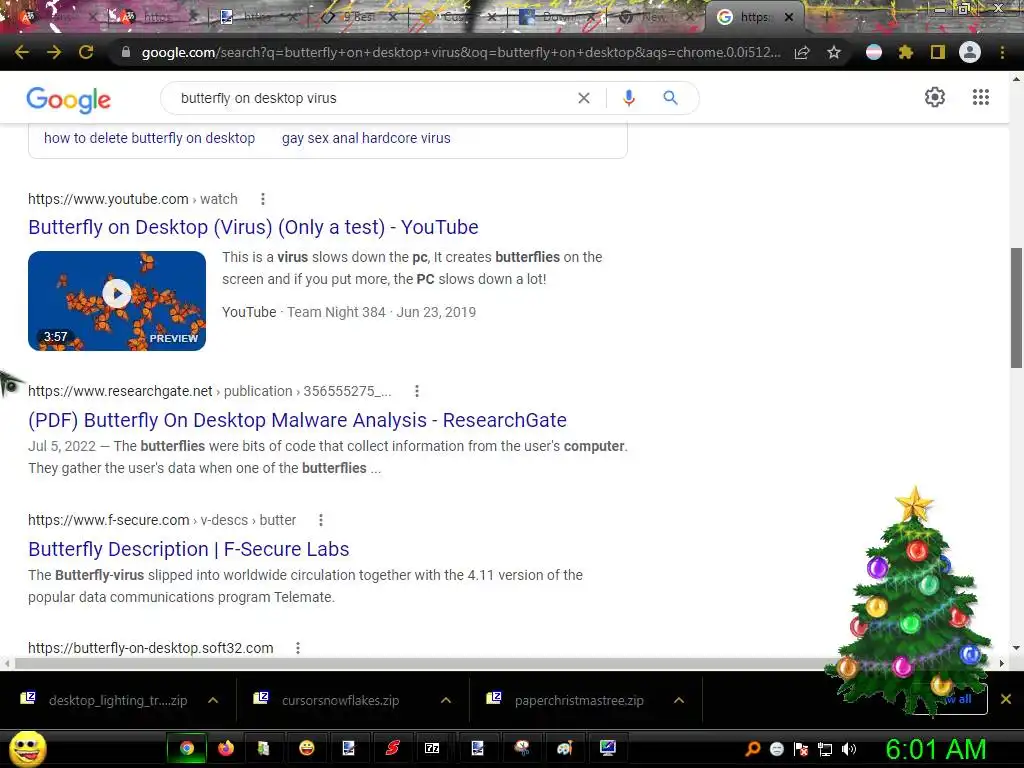This screenshot has width=1024, height=768.
Task: Click the address bar URL
Action: (x=460, y=52)
